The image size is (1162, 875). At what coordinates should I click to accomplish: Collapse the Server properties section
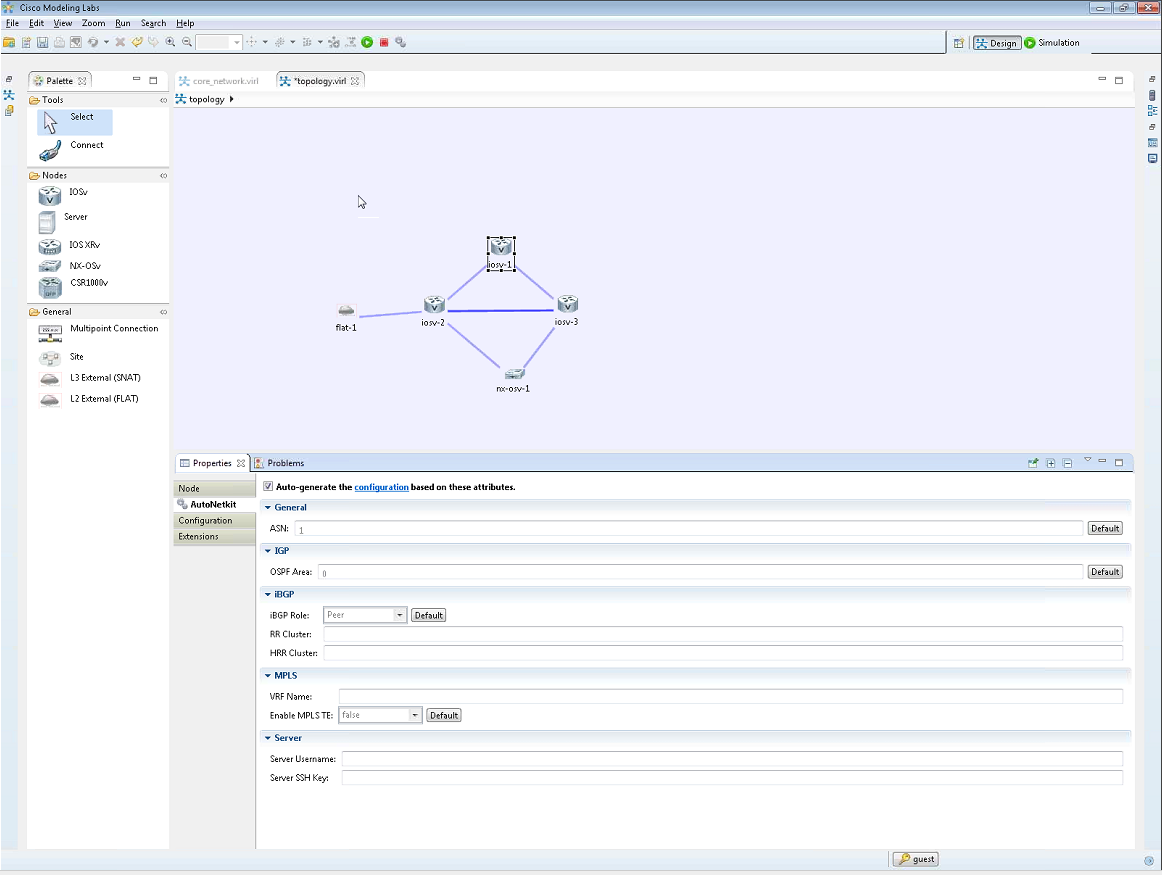pos(268,738)
